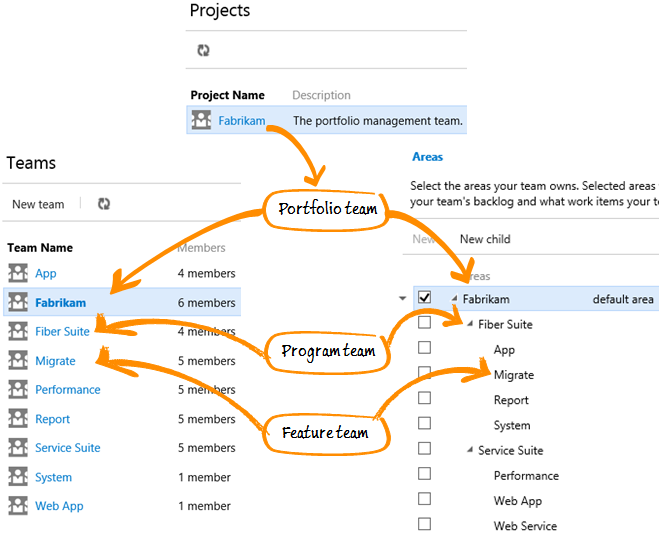Click the New child menu item
This screenshot has width=659, height=544.
coord(485,239)
